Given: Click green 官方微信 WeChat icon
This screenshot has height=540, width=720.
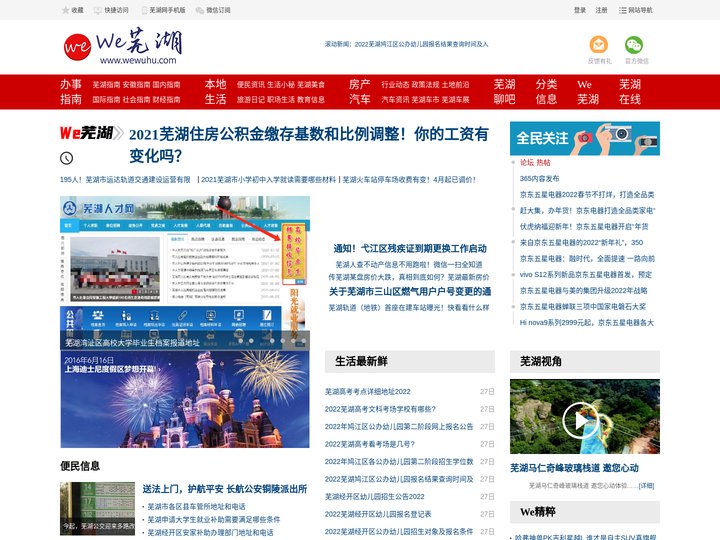Looking at the screenshot, I should tap(634, 45).
